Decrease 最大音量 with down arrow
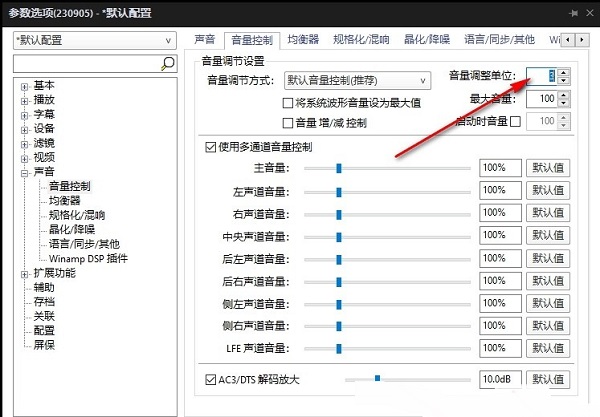This screenshot has height=417, width=600. 563,103
